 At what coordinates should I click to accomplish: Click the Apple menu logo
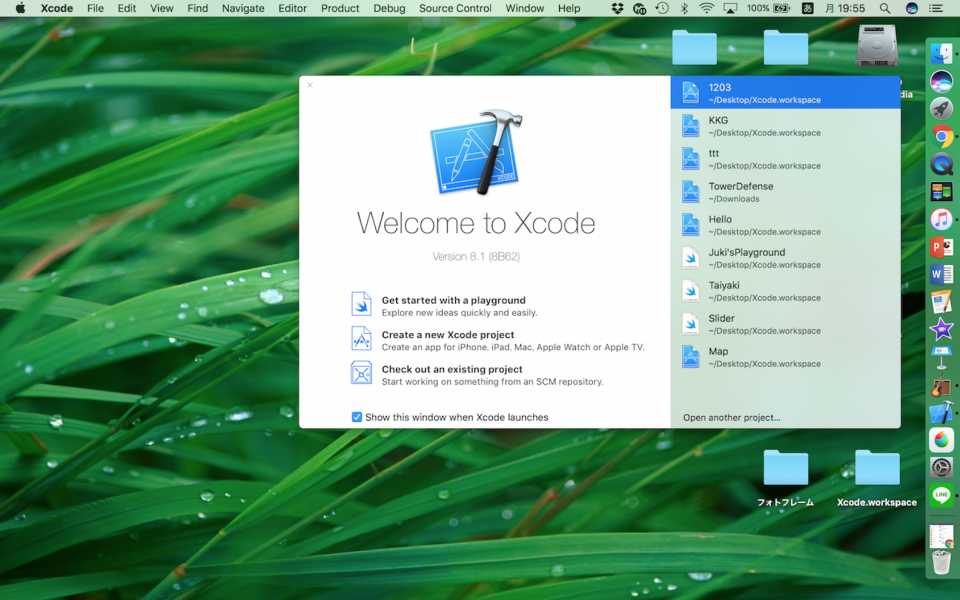pyautogui.click(x=20, y=8)
